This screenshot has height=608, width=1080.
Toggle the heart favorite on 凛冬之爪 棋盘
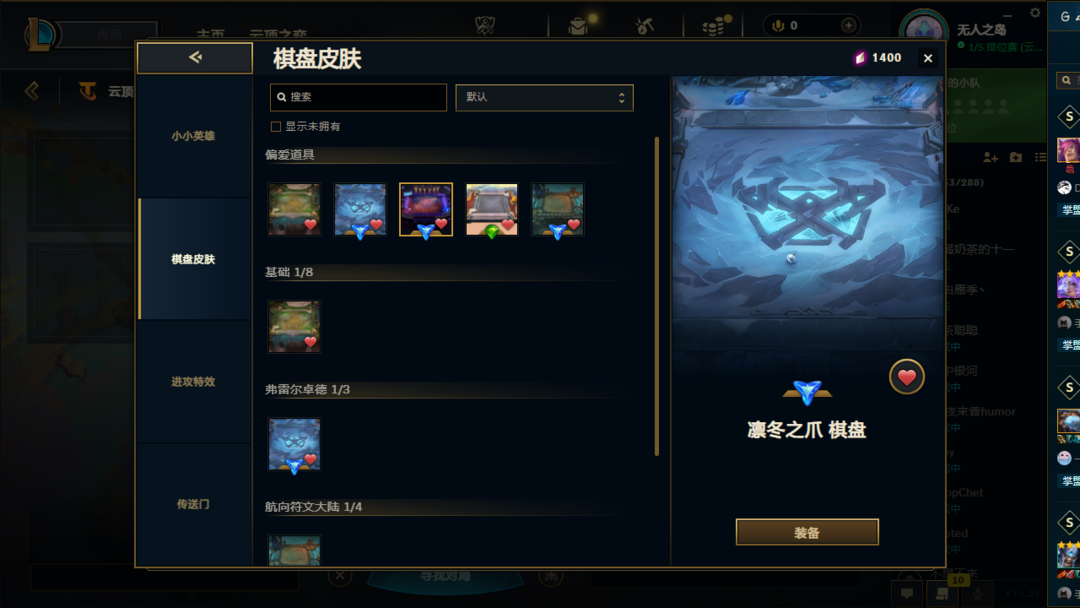pos(906,377)
